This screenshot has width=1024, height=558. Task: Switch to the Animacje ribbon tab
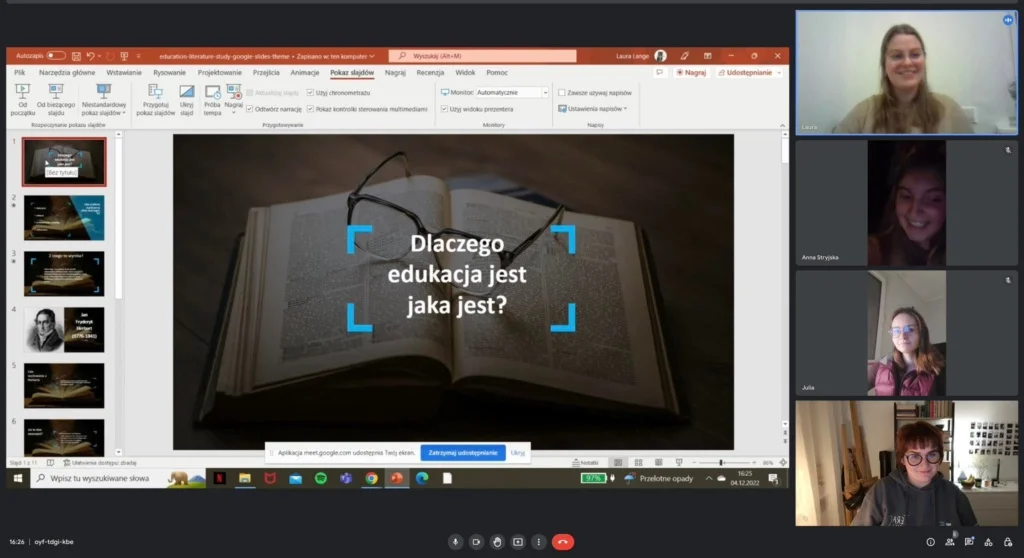click(304, 73)
